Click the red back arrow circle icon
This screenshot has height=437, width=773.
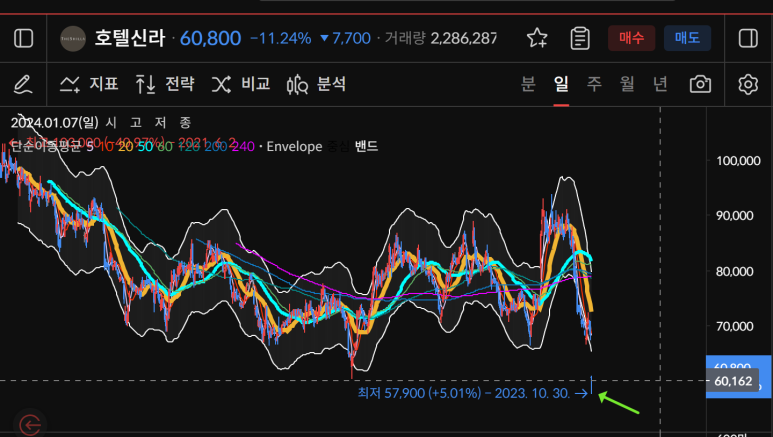[30, 424]
